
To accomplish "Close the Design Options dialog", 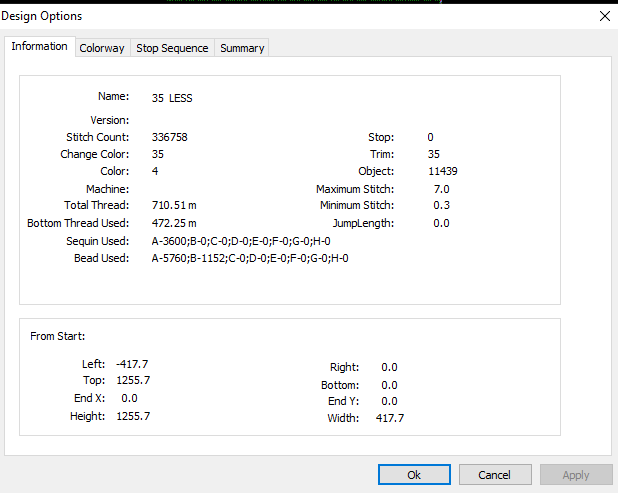I will 605,16.
